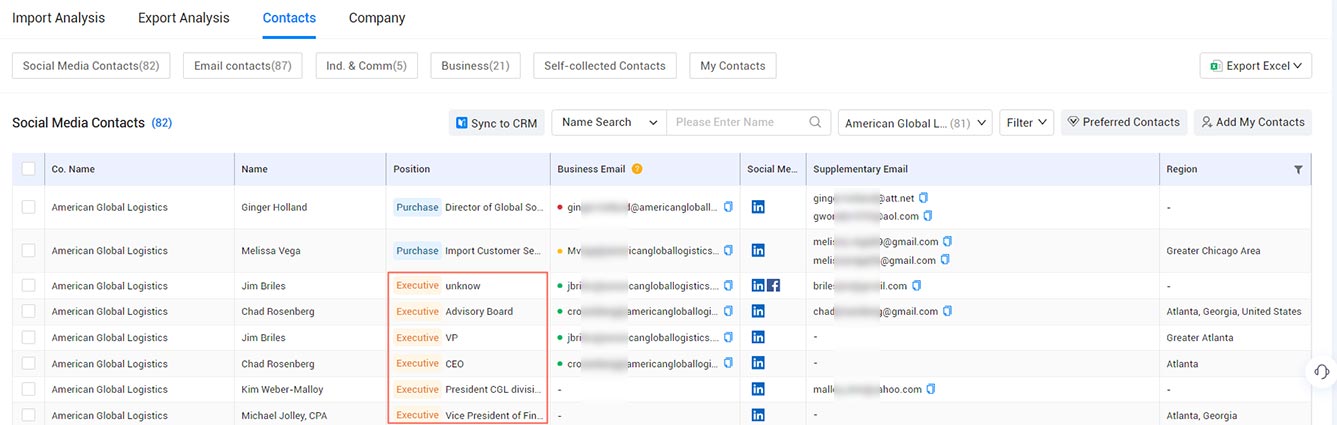Click the Region column filter icon
The height and width of the screenshot is (425, 1337).
(x=1298, y=170)
